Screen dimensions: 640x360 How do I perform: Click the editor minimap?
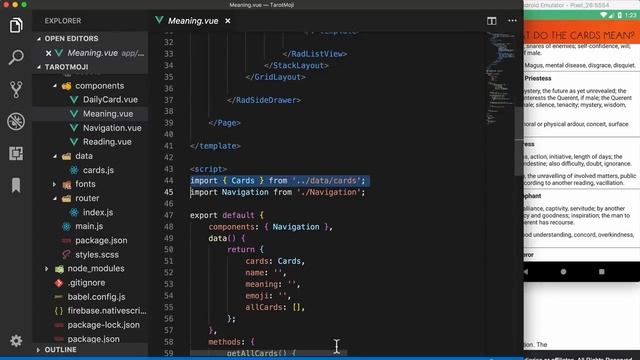click(500, 78)
